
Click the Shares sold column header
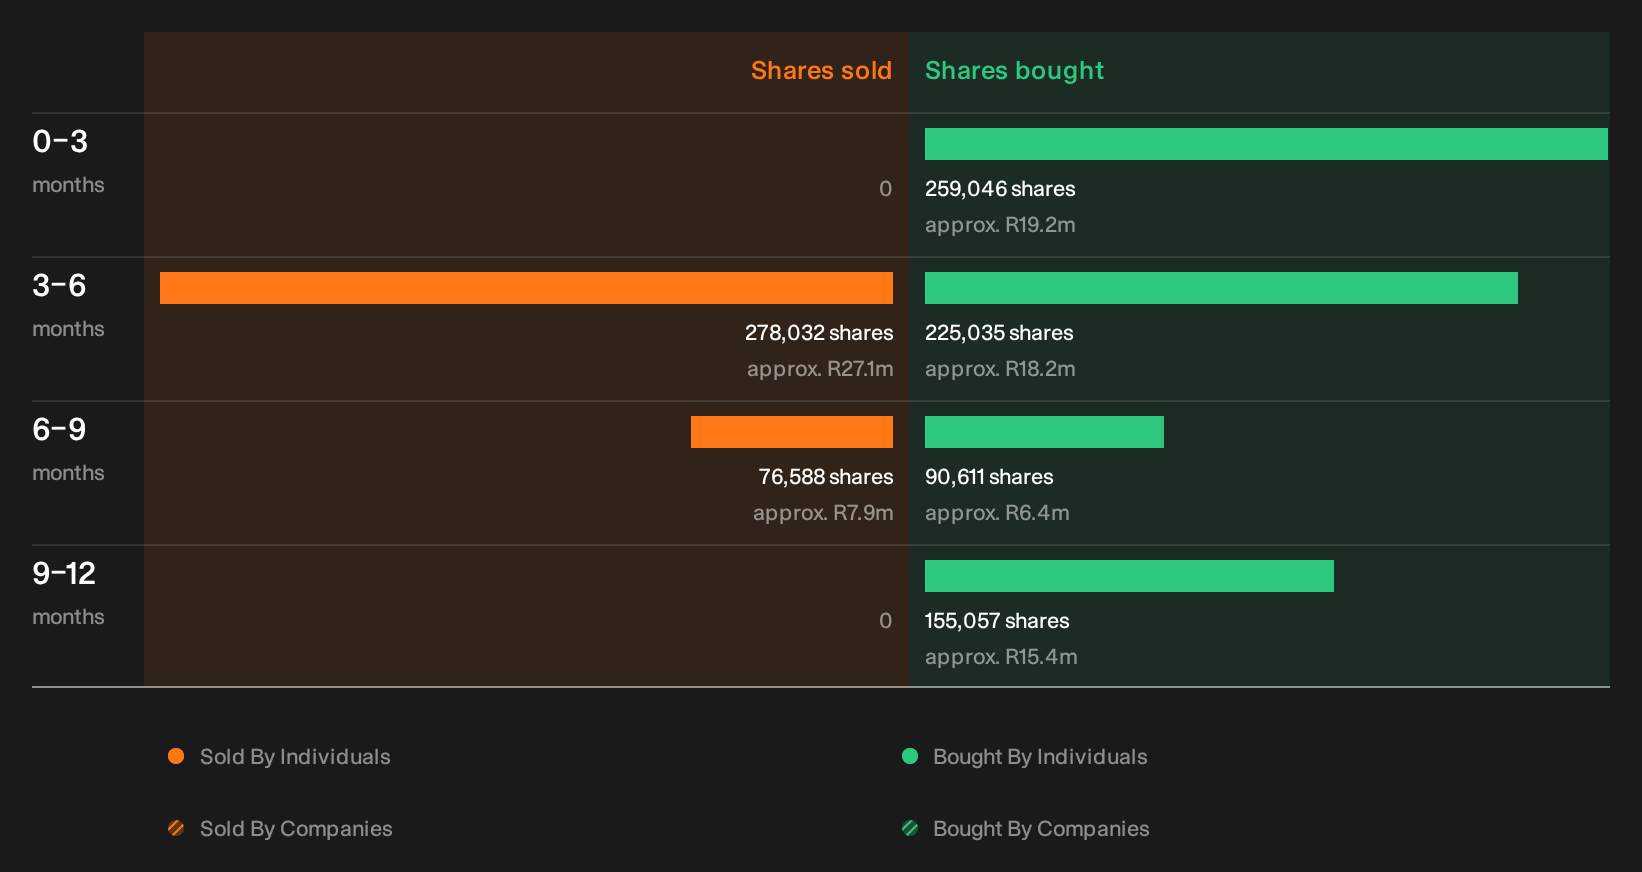(821, 71)
